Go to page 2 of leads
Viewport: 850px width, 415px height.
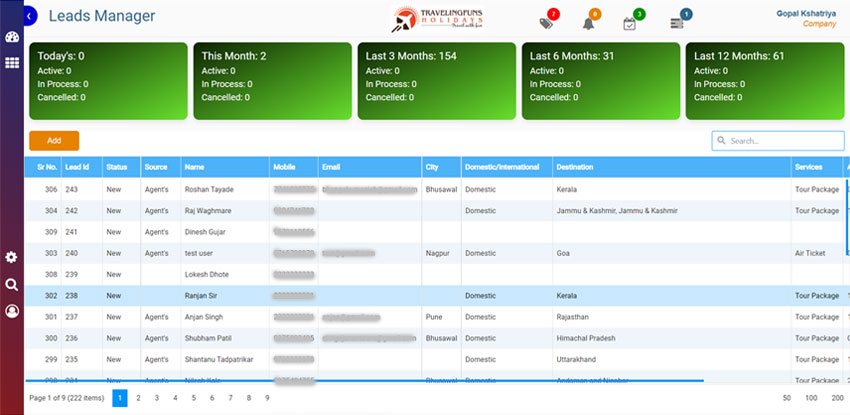[x=138, y=398]
